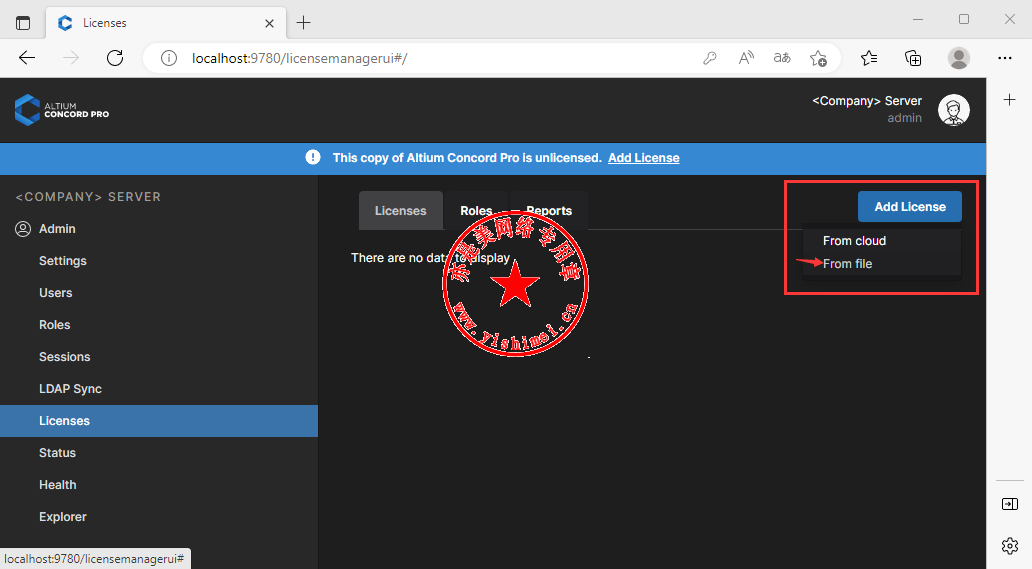Open browser Settings and more menu
1032x569 pixels.
pos(1004,58)
